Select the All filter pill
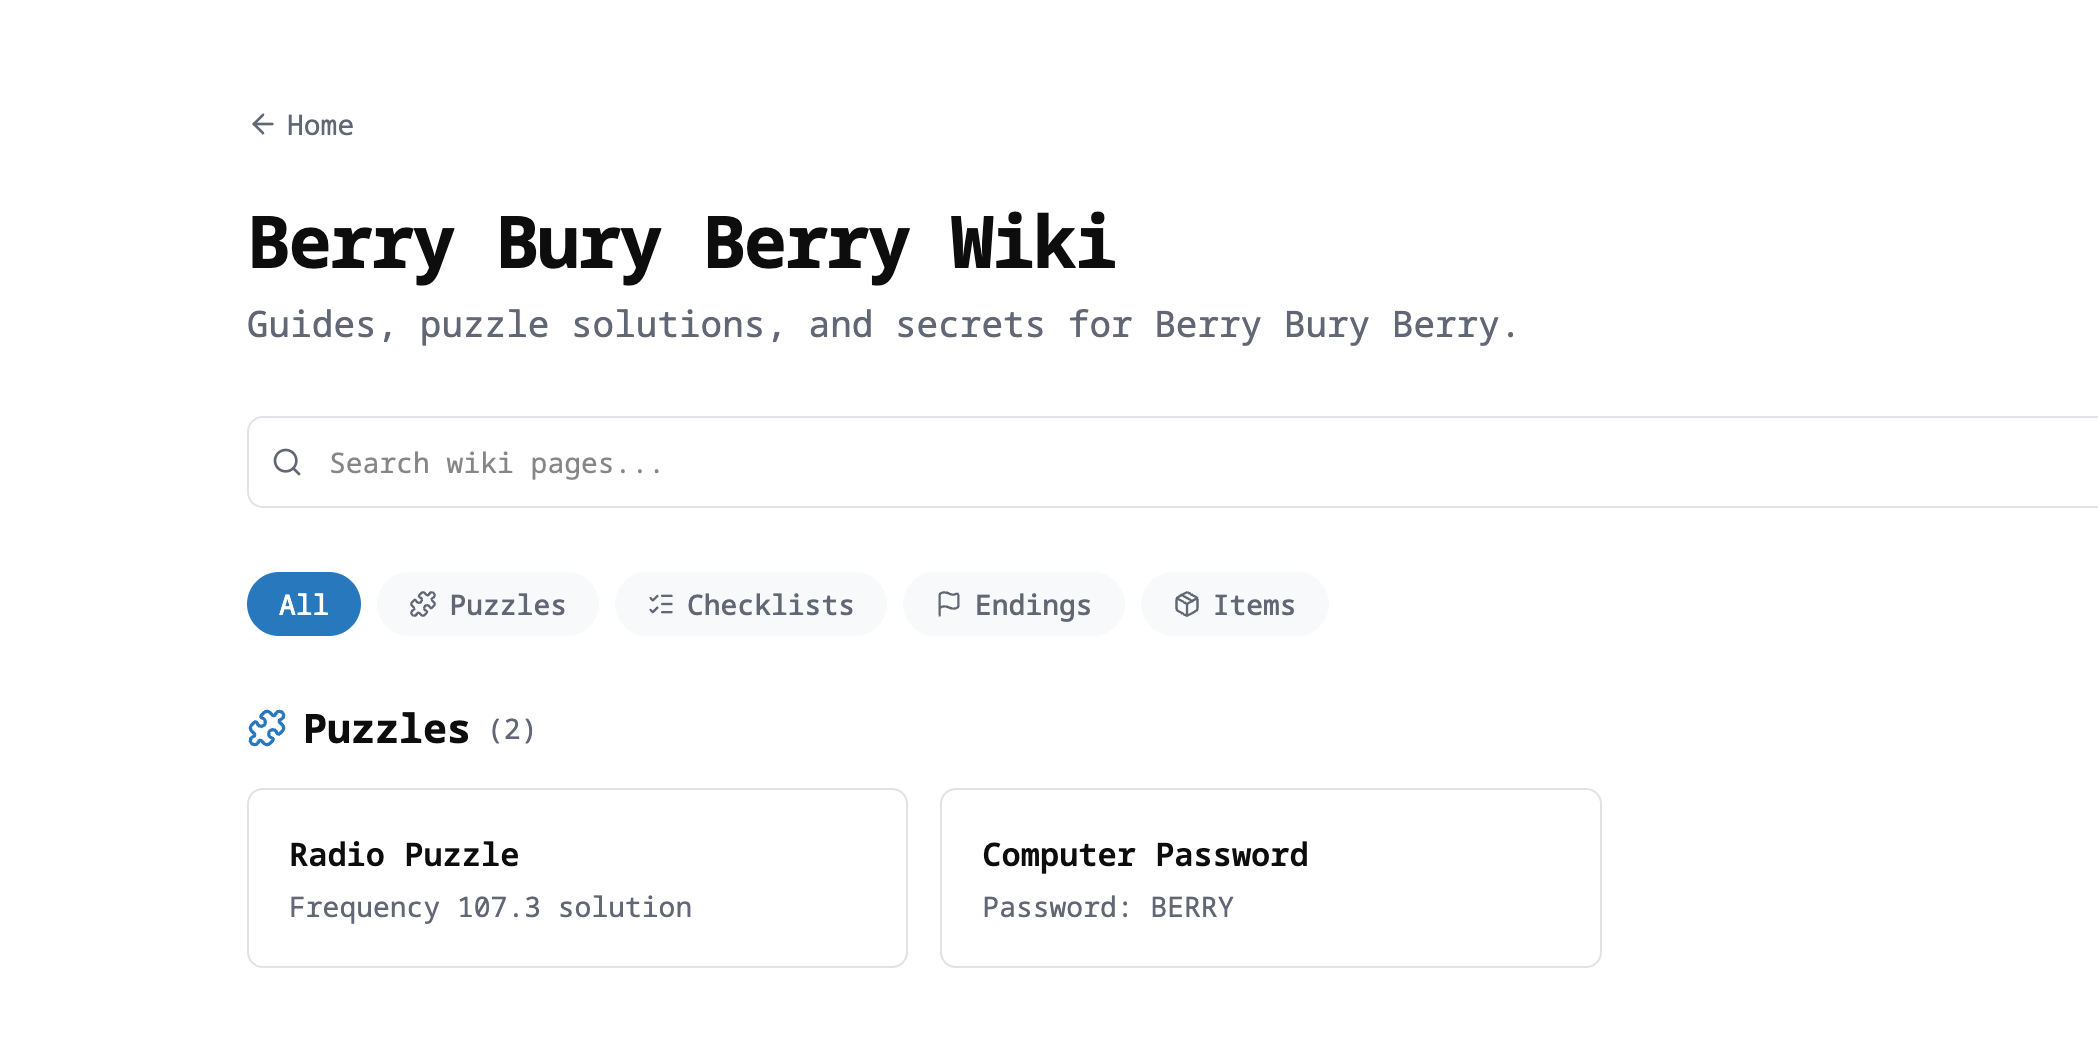The height and width of the screenshot is (1044, 2098). pos(303,604)
